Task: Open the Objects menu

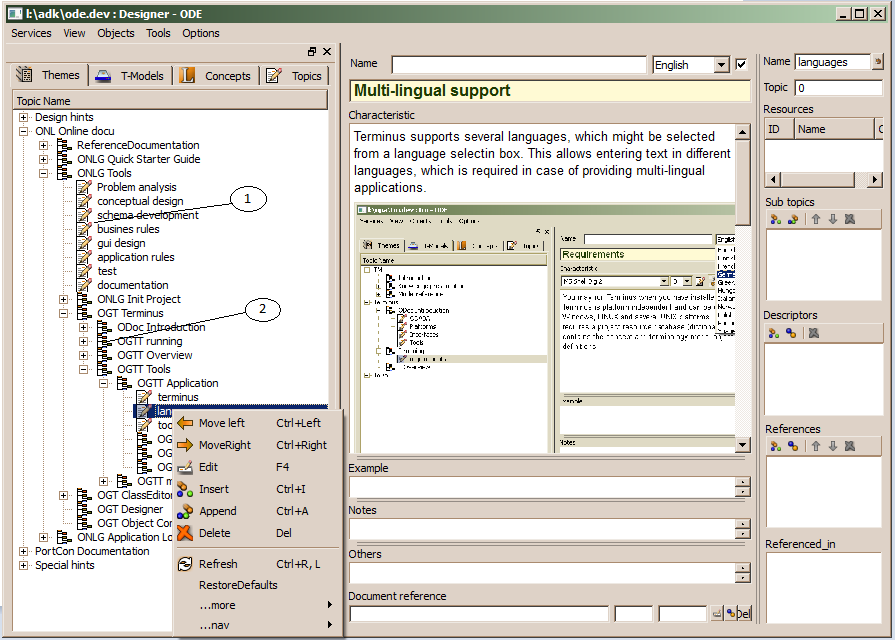Action: point(116,33)
